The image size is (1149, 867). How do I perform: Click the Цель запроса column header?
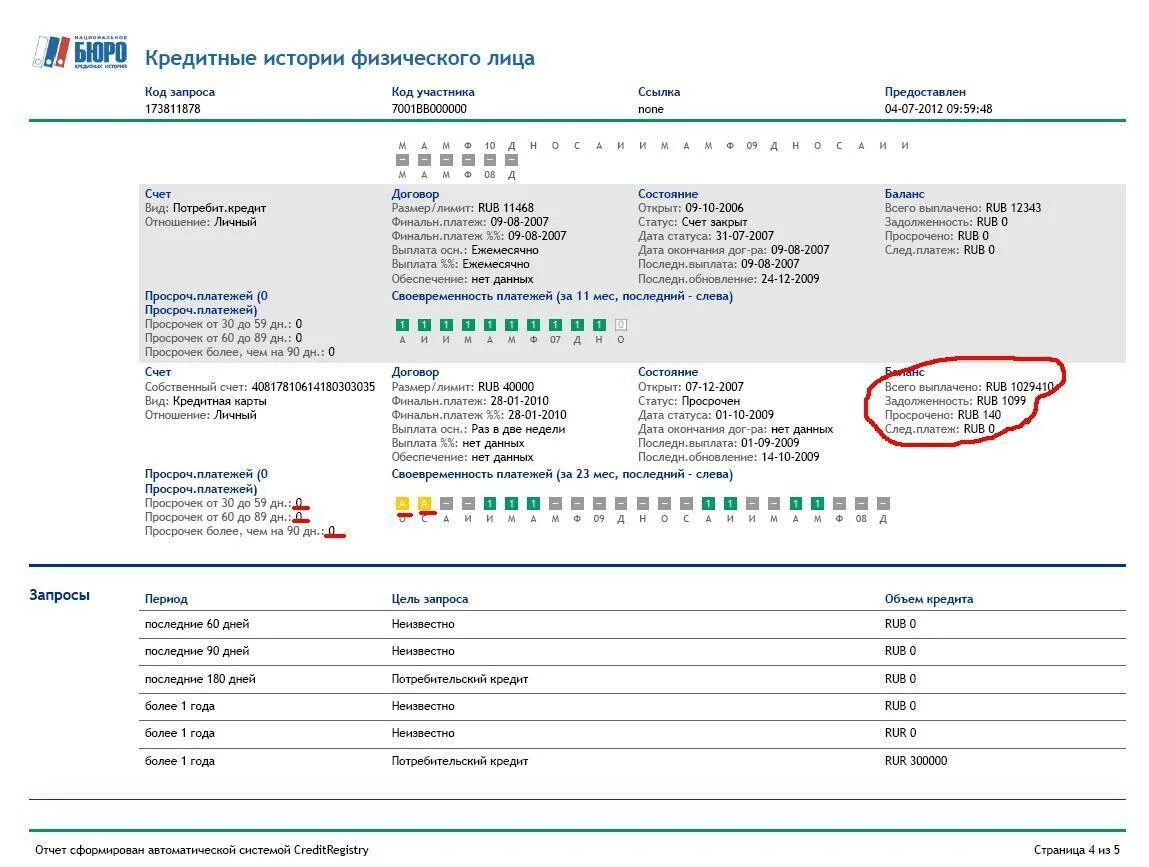429,599
